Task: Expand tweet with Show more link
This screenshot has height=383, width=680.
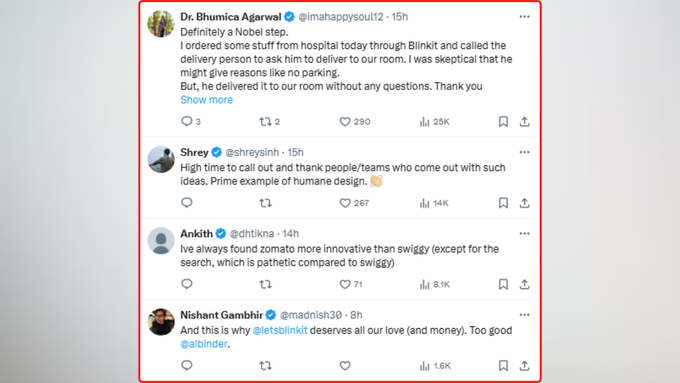Action: click(206, 100)
